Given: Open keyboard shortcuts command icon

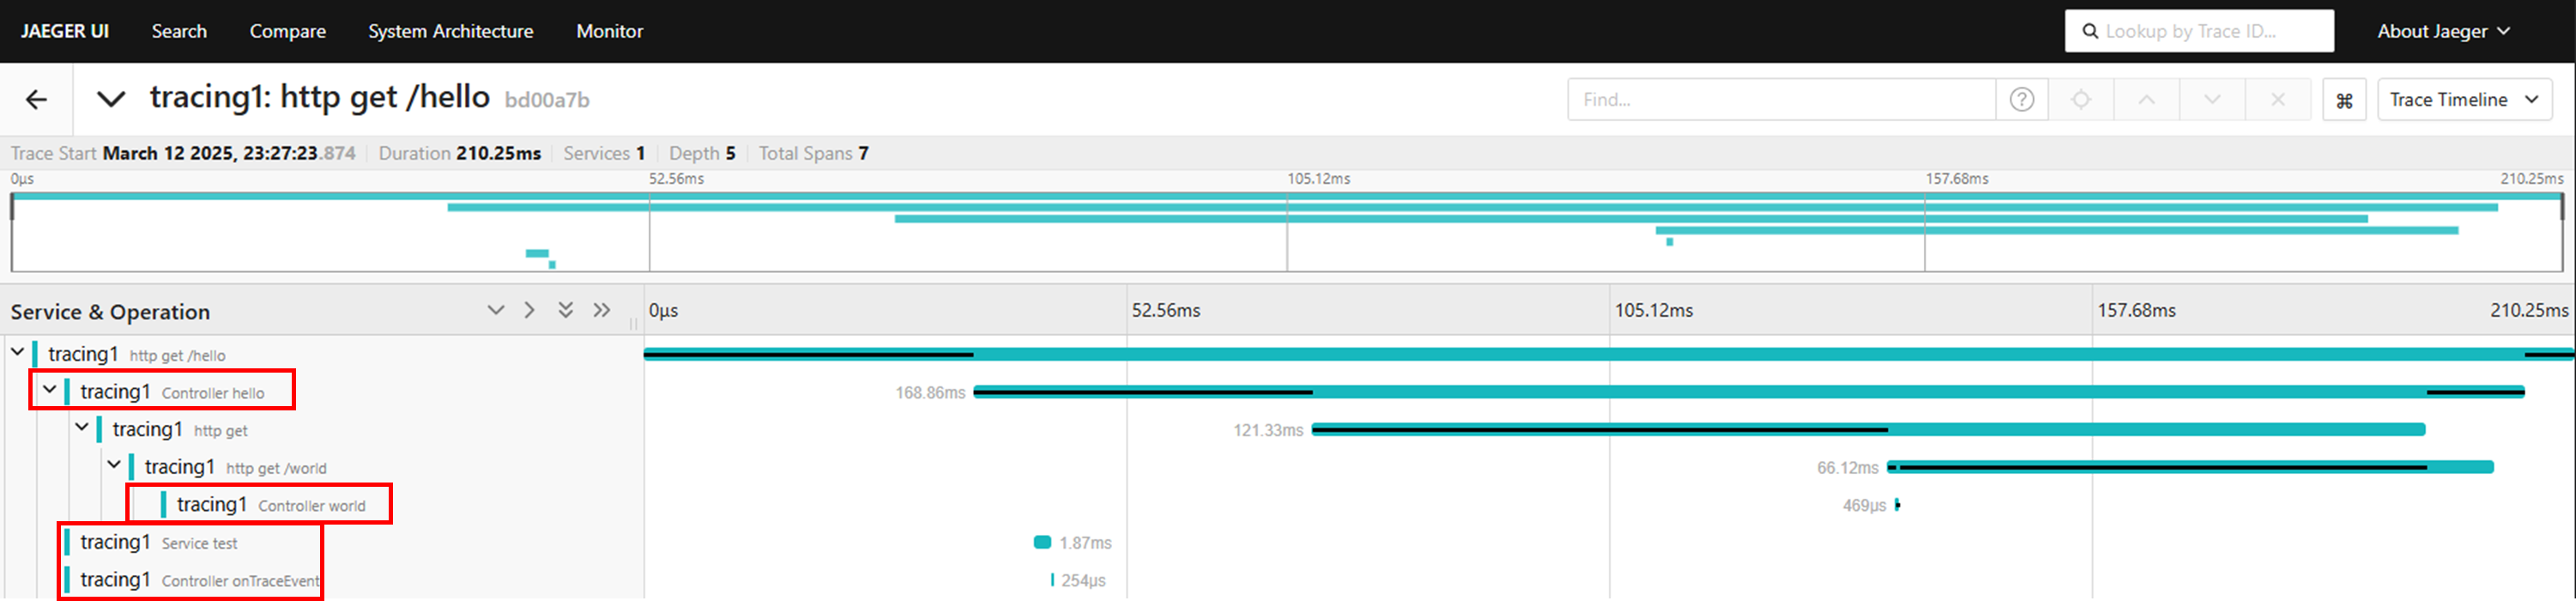Looking at the screenshot, I should coord(2343,100).
